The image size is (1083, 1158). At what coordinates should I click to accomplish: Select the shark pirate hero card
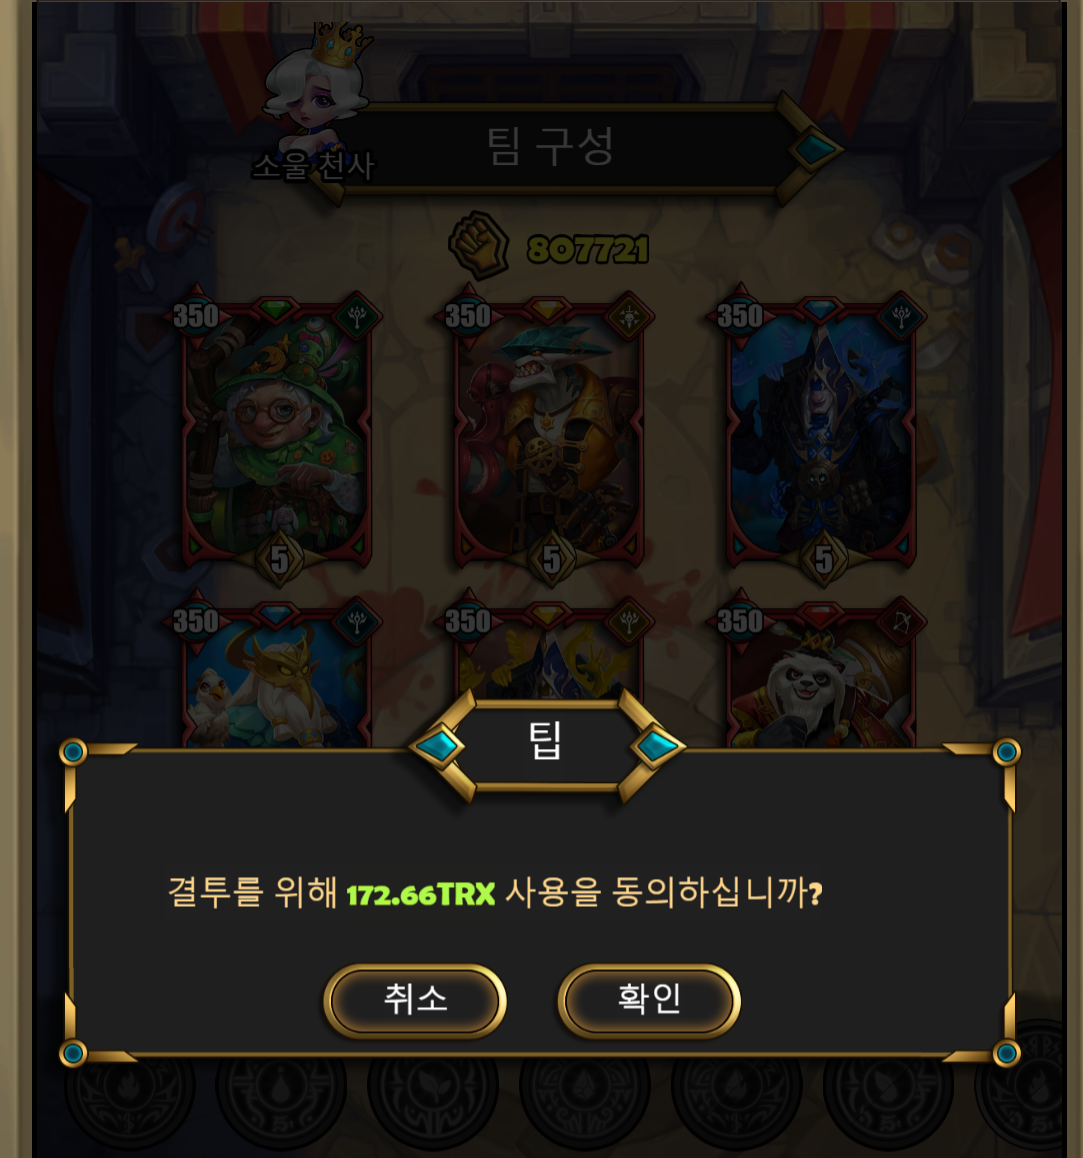[x=548, y=436]
